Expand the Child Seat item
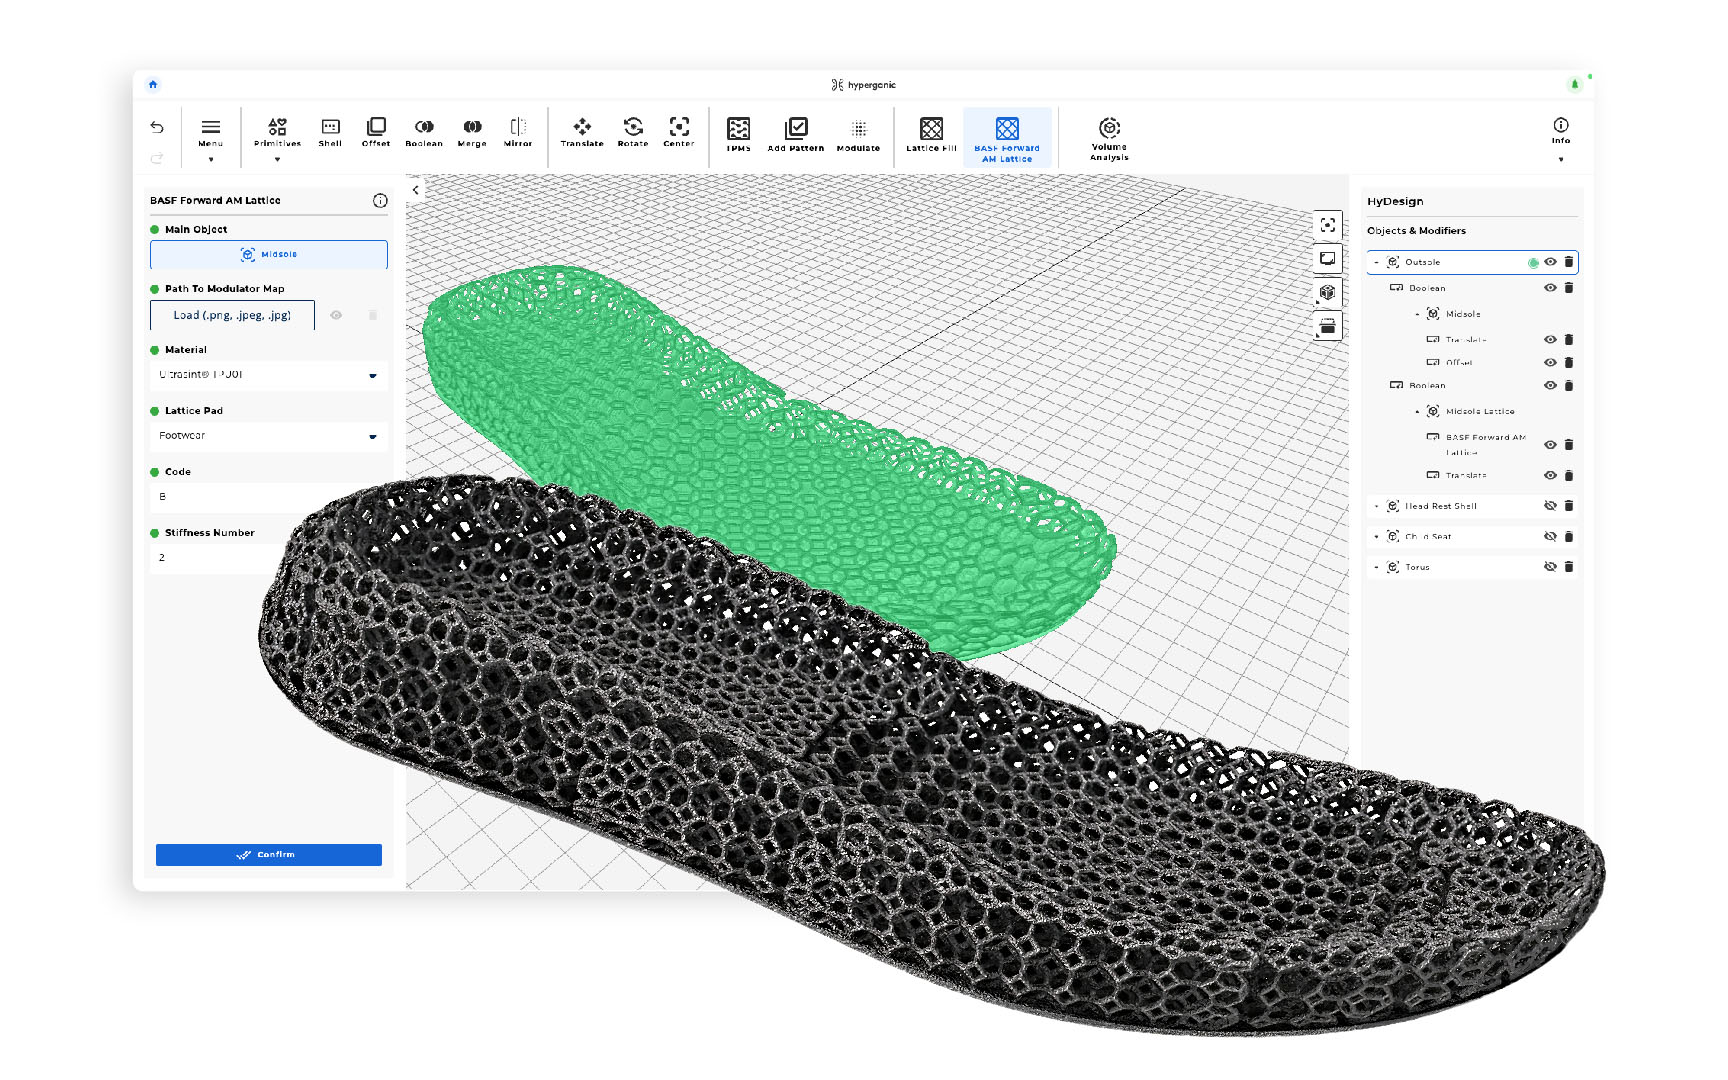This screenshot has height=1080, width=1728. [x=1377, y=537]
